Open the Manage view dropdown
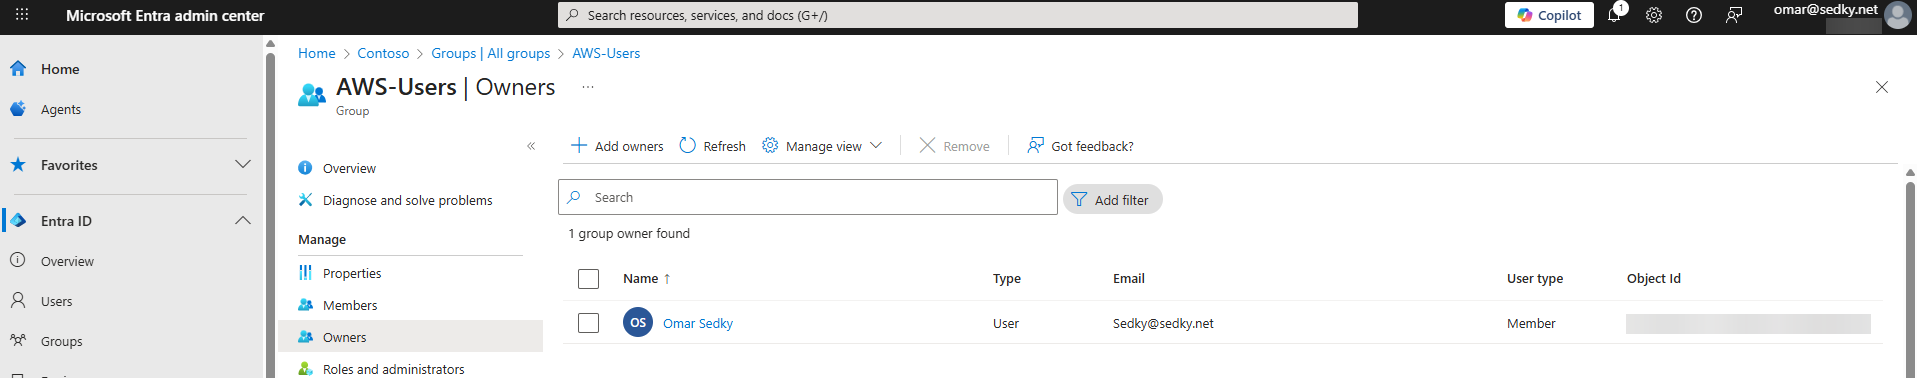The width and height of the screenshot is (1917, 378). pyautogui.click(x=822, y=146)
